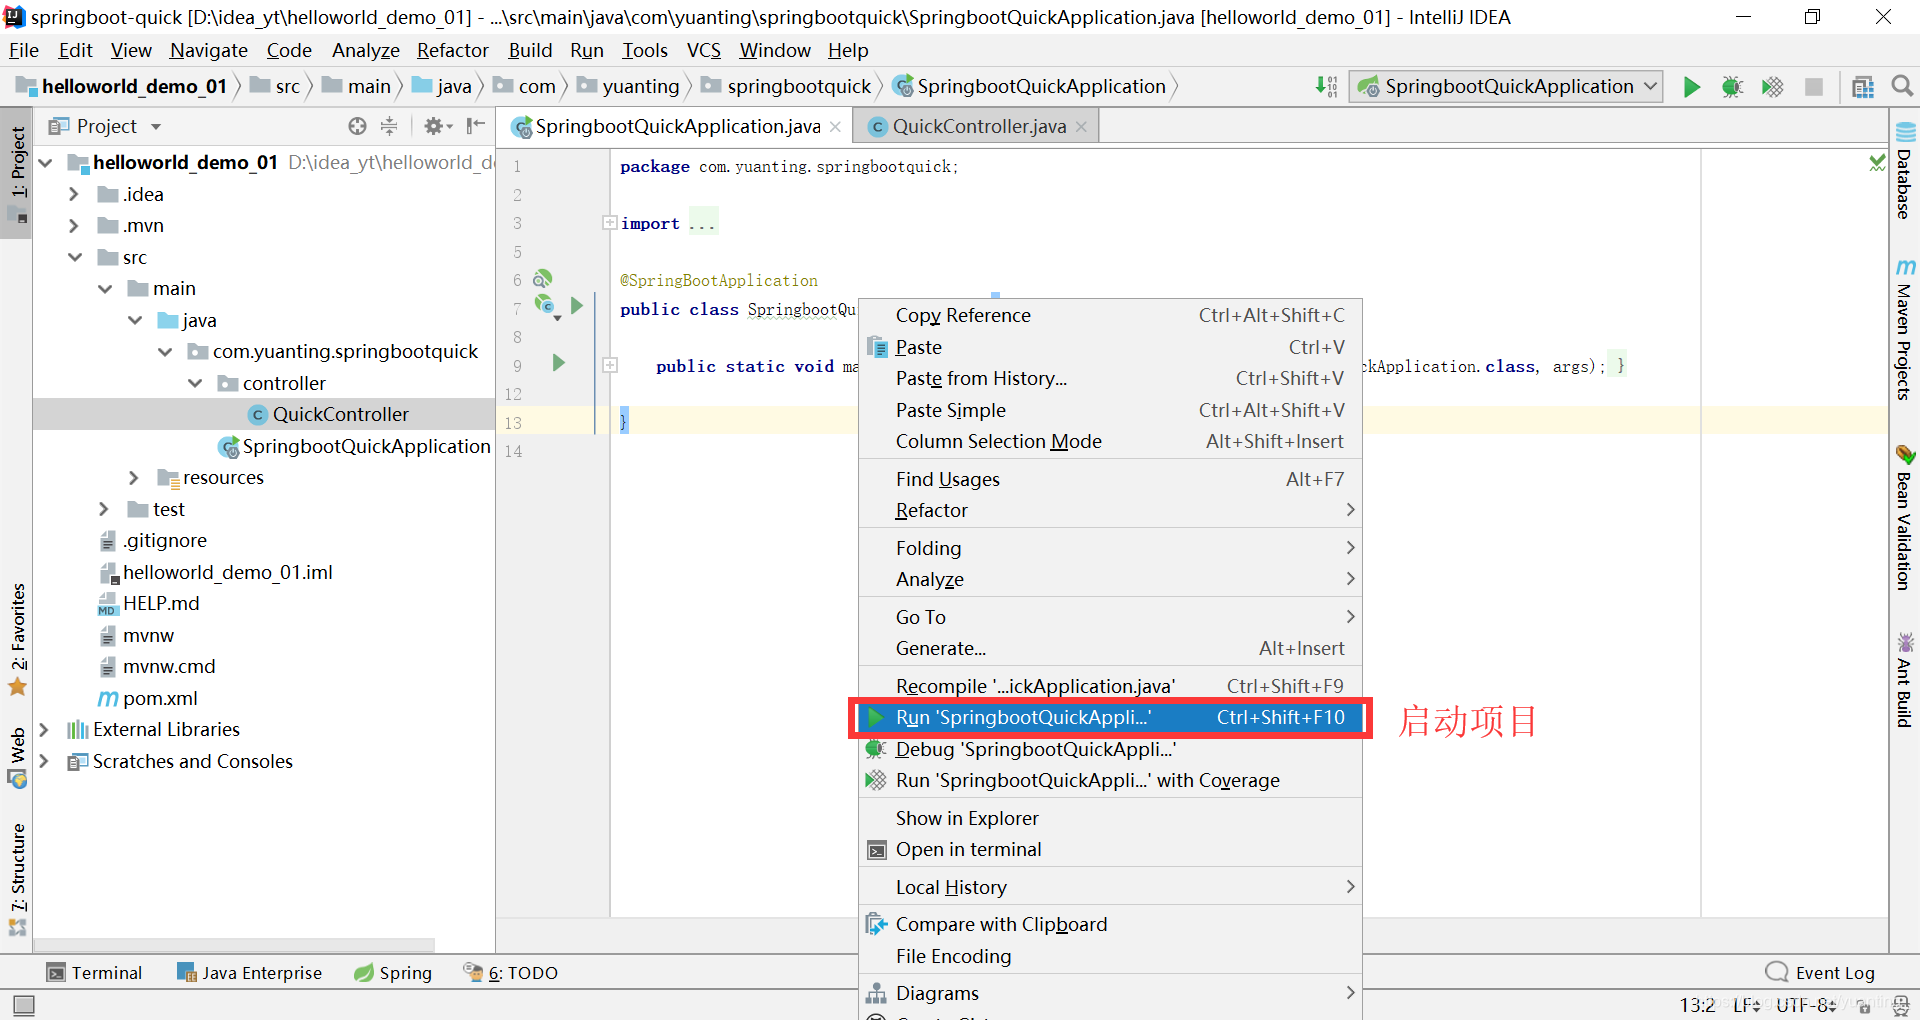Image resolution: width=1920 pixels, height=1020 pixels.
Task: Click the Spring bean gutter icon line 6
Action: click(543, 279)
